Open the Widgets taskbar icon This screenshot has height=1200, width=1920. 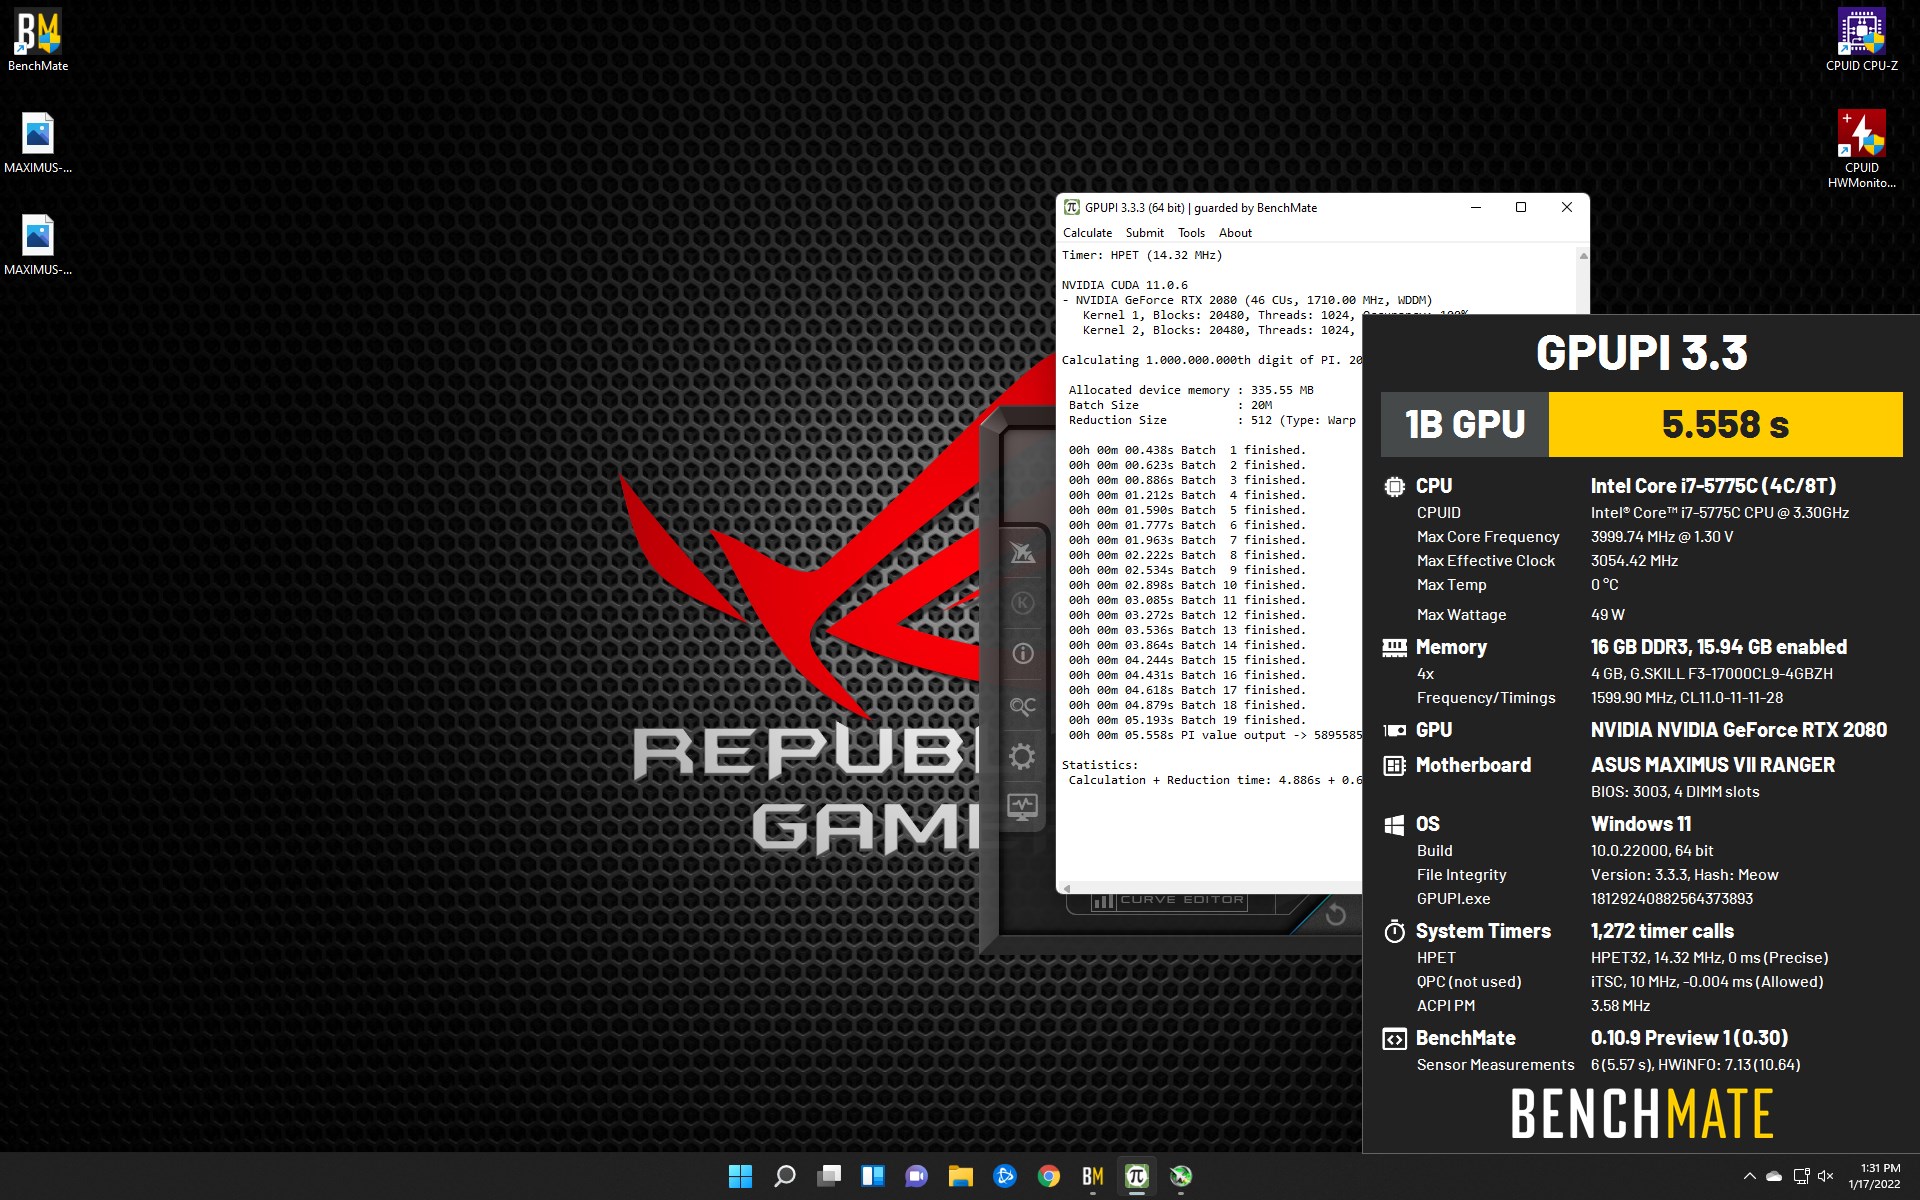873,1176
